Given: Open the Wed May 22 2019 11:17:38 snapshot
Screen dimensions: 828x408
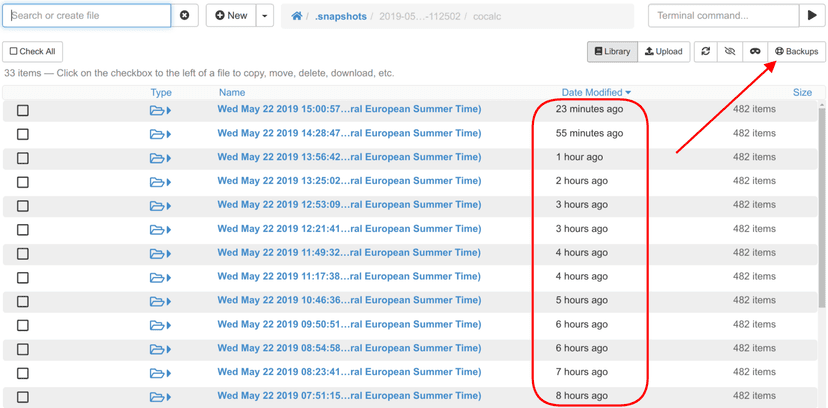Looking at the screenshot, I should point(349,277).
